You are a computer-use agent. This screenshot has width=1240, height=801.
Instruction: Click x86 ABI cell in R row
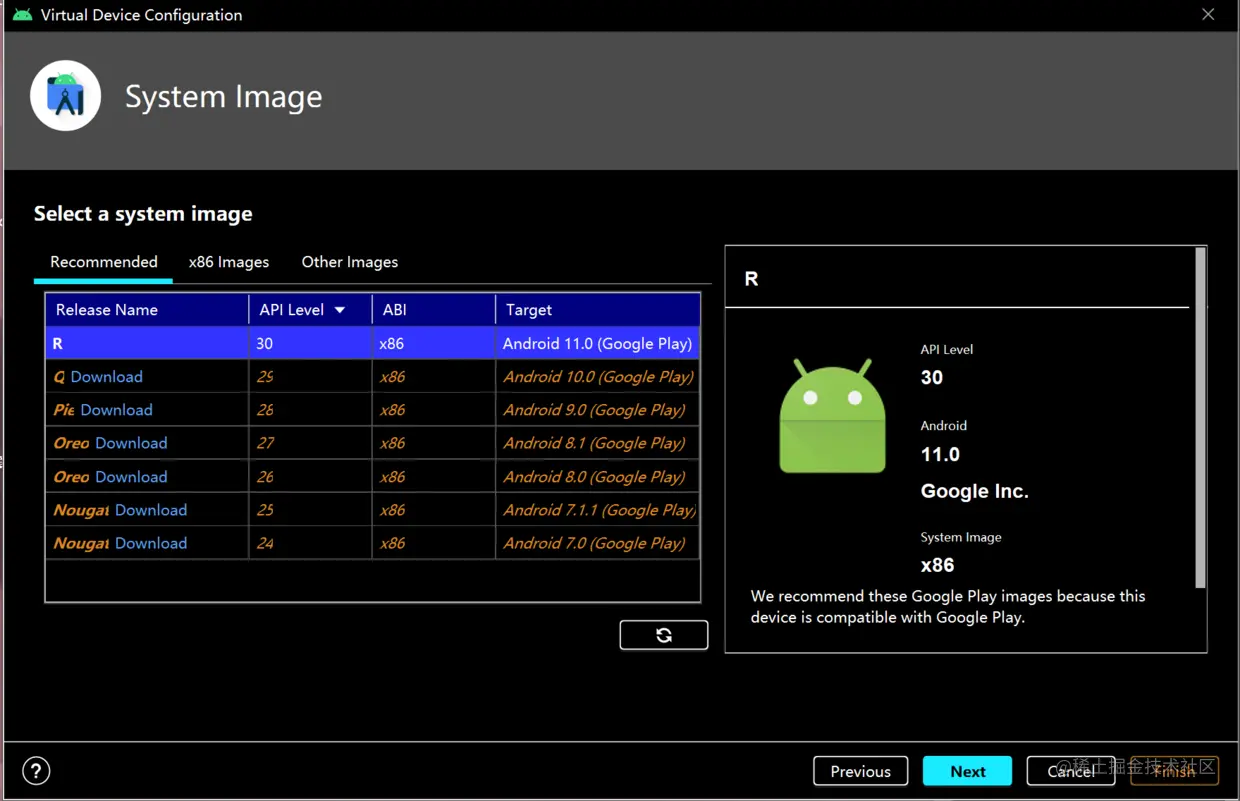pos(433,343)
